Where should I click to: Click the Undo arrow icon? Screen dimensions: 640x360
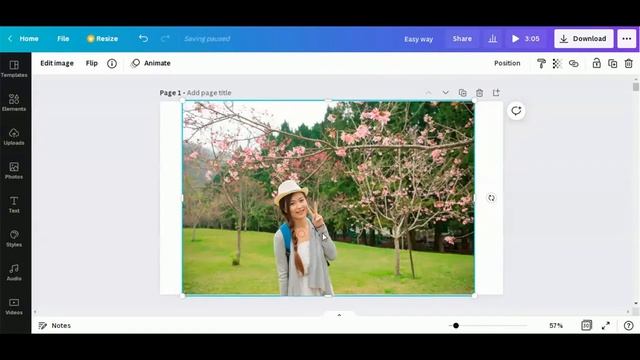(143, 38)
